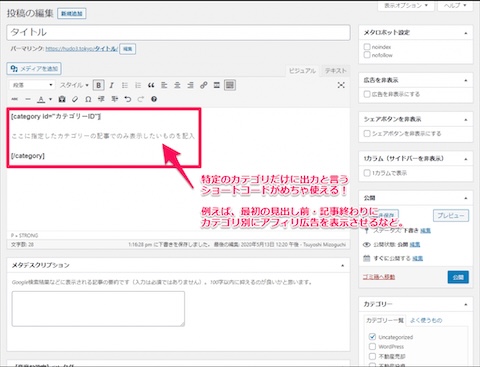This screenshot has height=367, width=480.
Task: Collapse the 広告を非表示 panel
Action: [x=466, y=80]
